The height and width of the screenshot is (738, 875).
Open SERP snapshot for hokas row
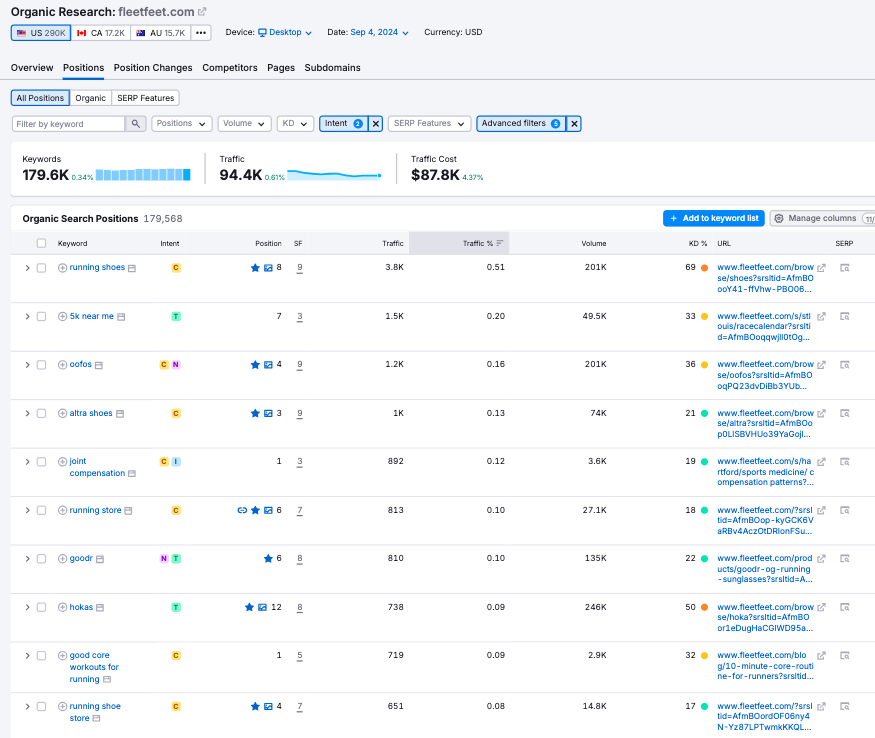[x=845, y=607]
